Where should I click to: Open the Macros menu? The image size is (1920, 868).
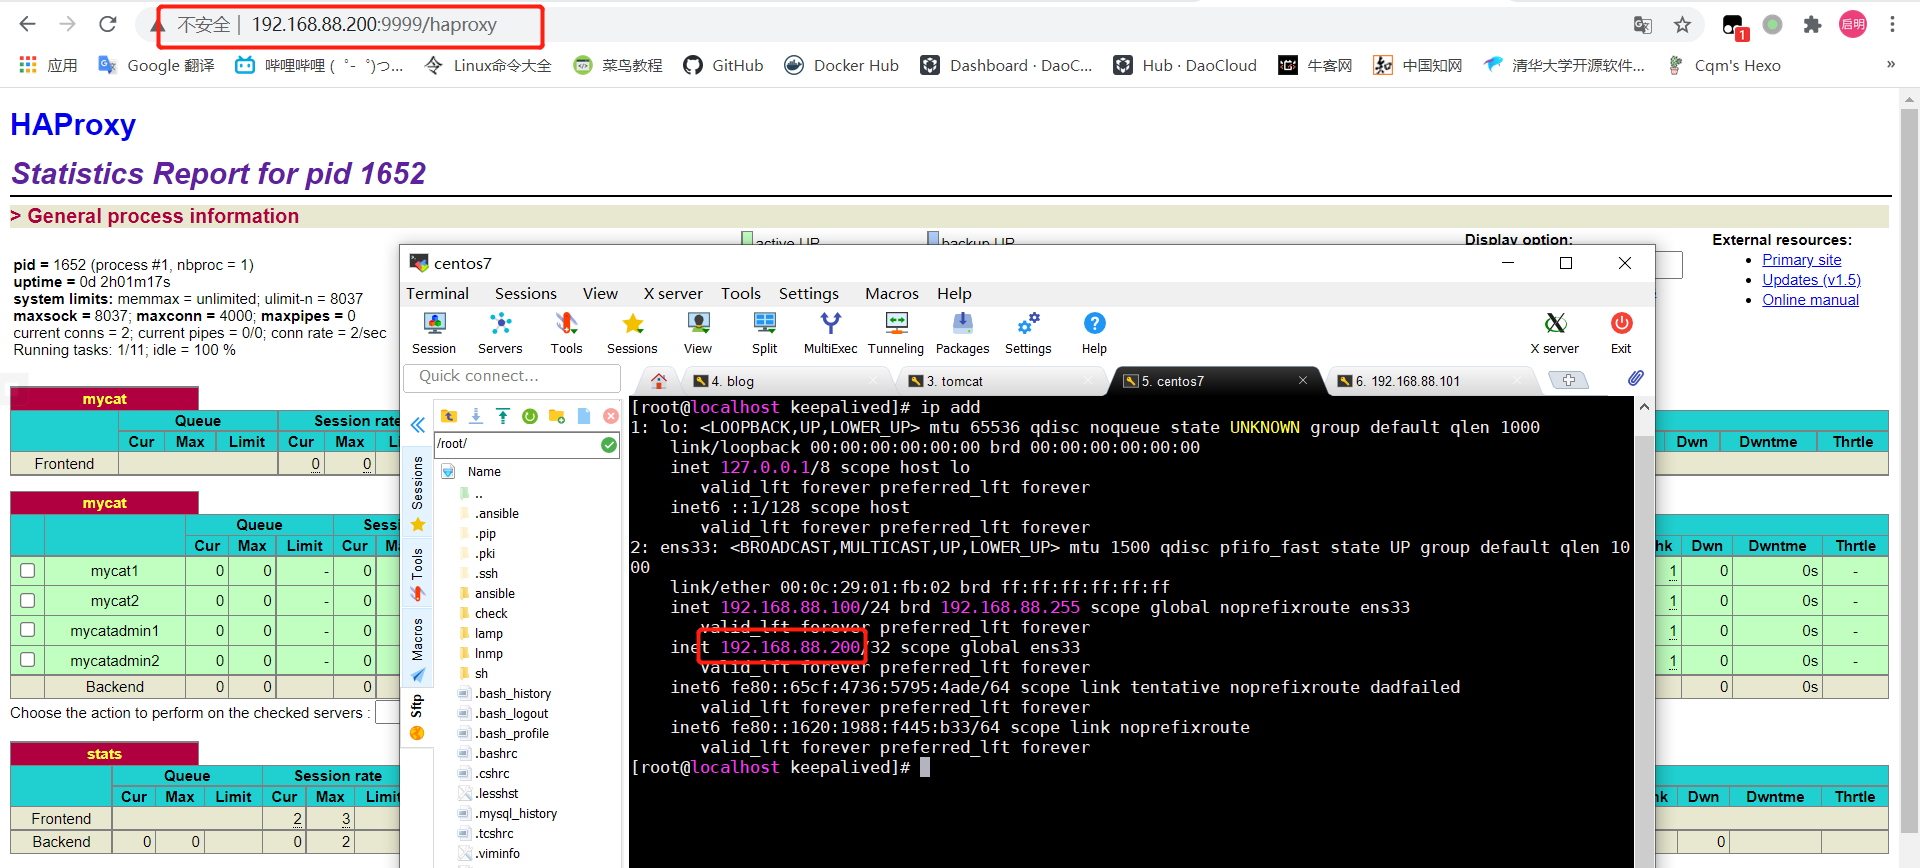pos(892,293)
